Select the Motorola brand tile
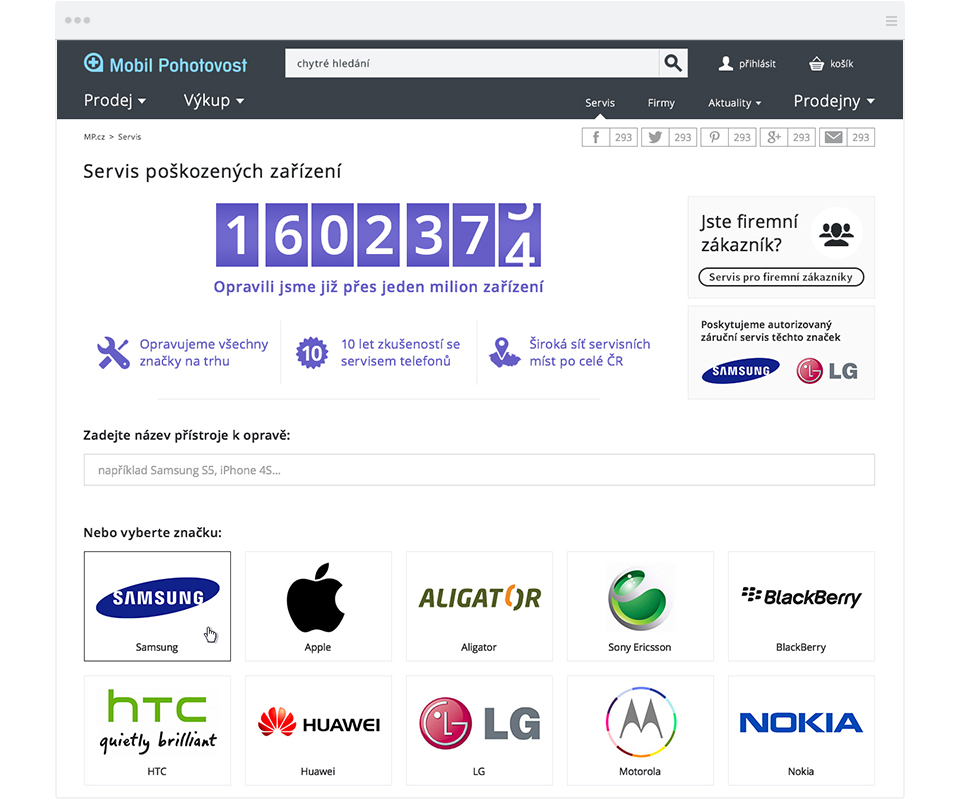 [640, 730]
